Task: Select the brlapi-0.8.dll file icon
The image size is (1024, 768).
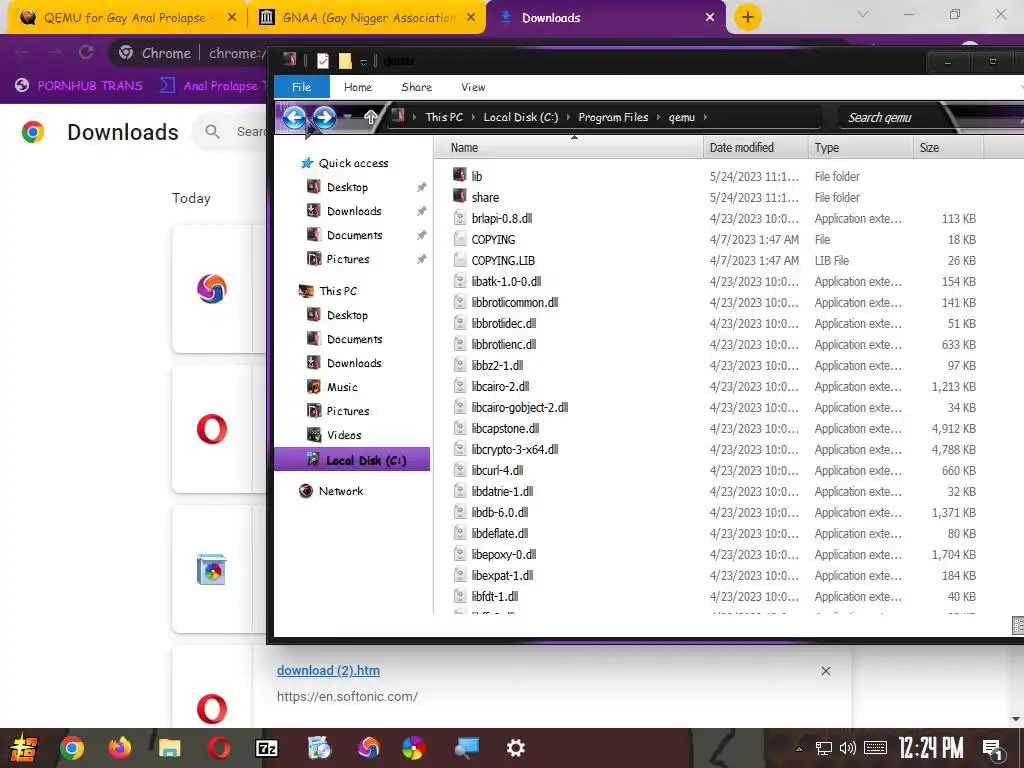Action: [460, 217]
